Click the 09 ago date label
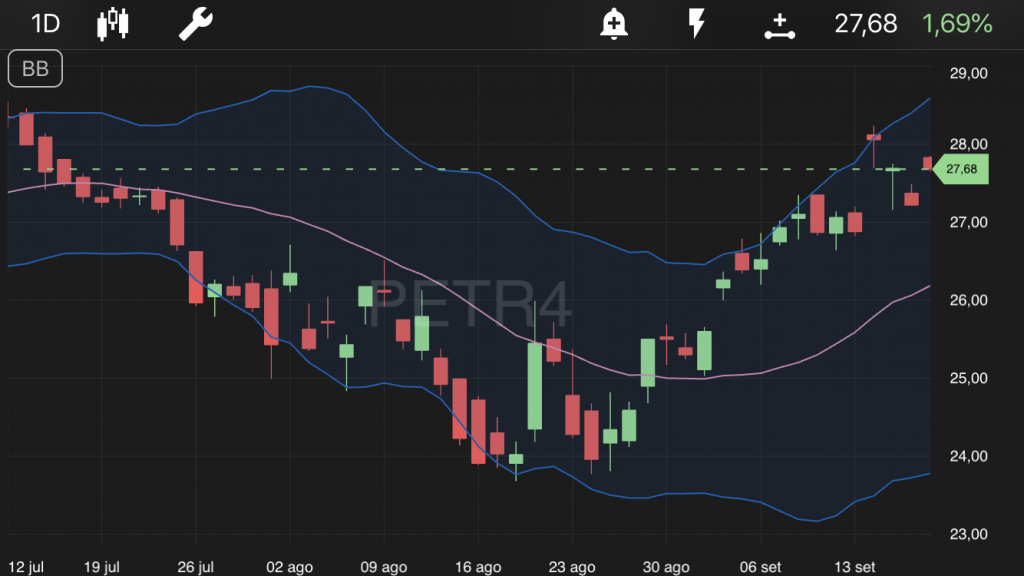The image size is (1024, 576). [383, 567]
